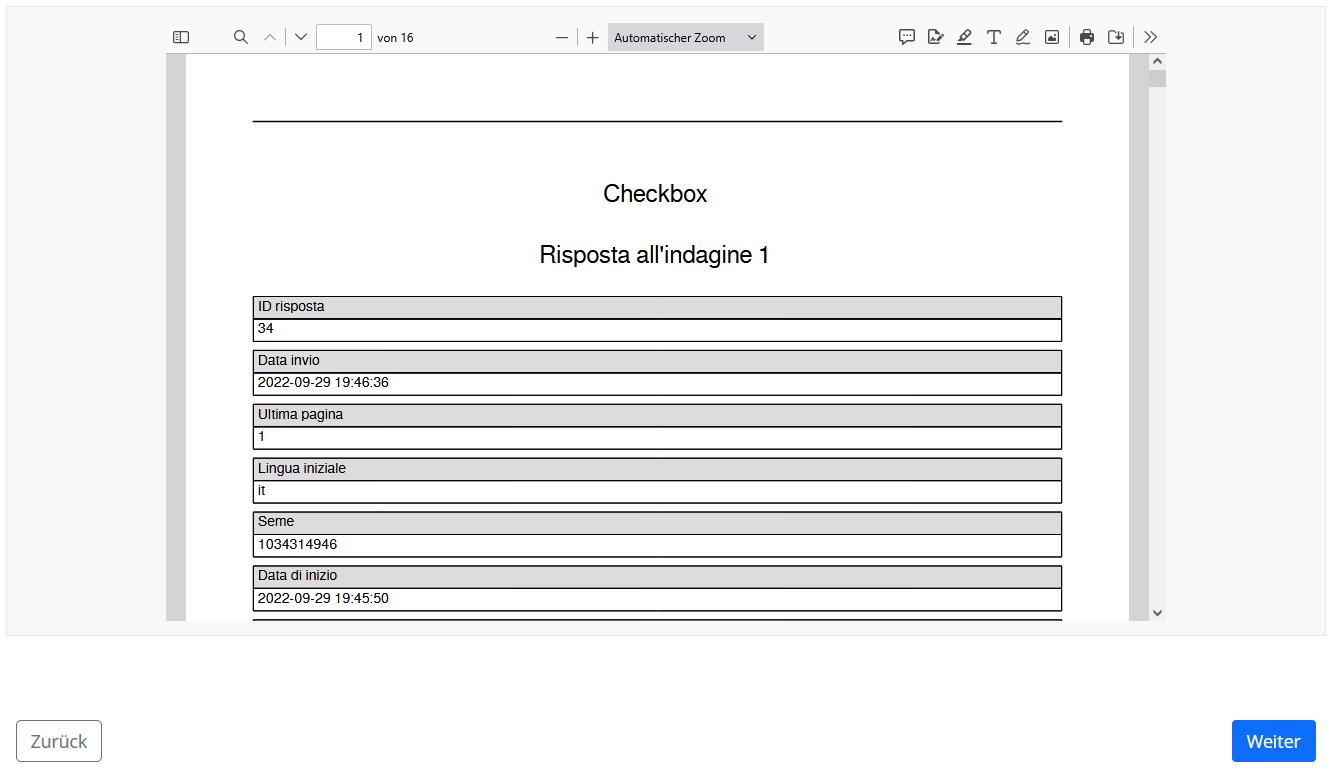Expand the additional tools menu
Viewport: 1330px width, 772px height.
(1151, 37)
